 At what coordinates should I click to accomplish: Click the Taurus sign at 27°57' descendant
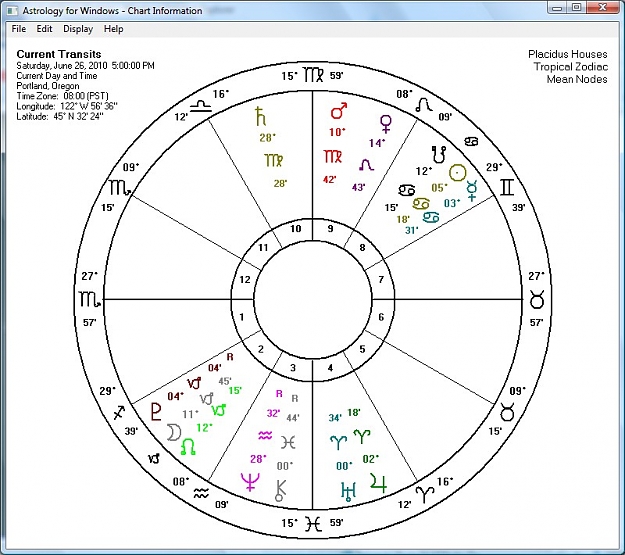[537, 299]
